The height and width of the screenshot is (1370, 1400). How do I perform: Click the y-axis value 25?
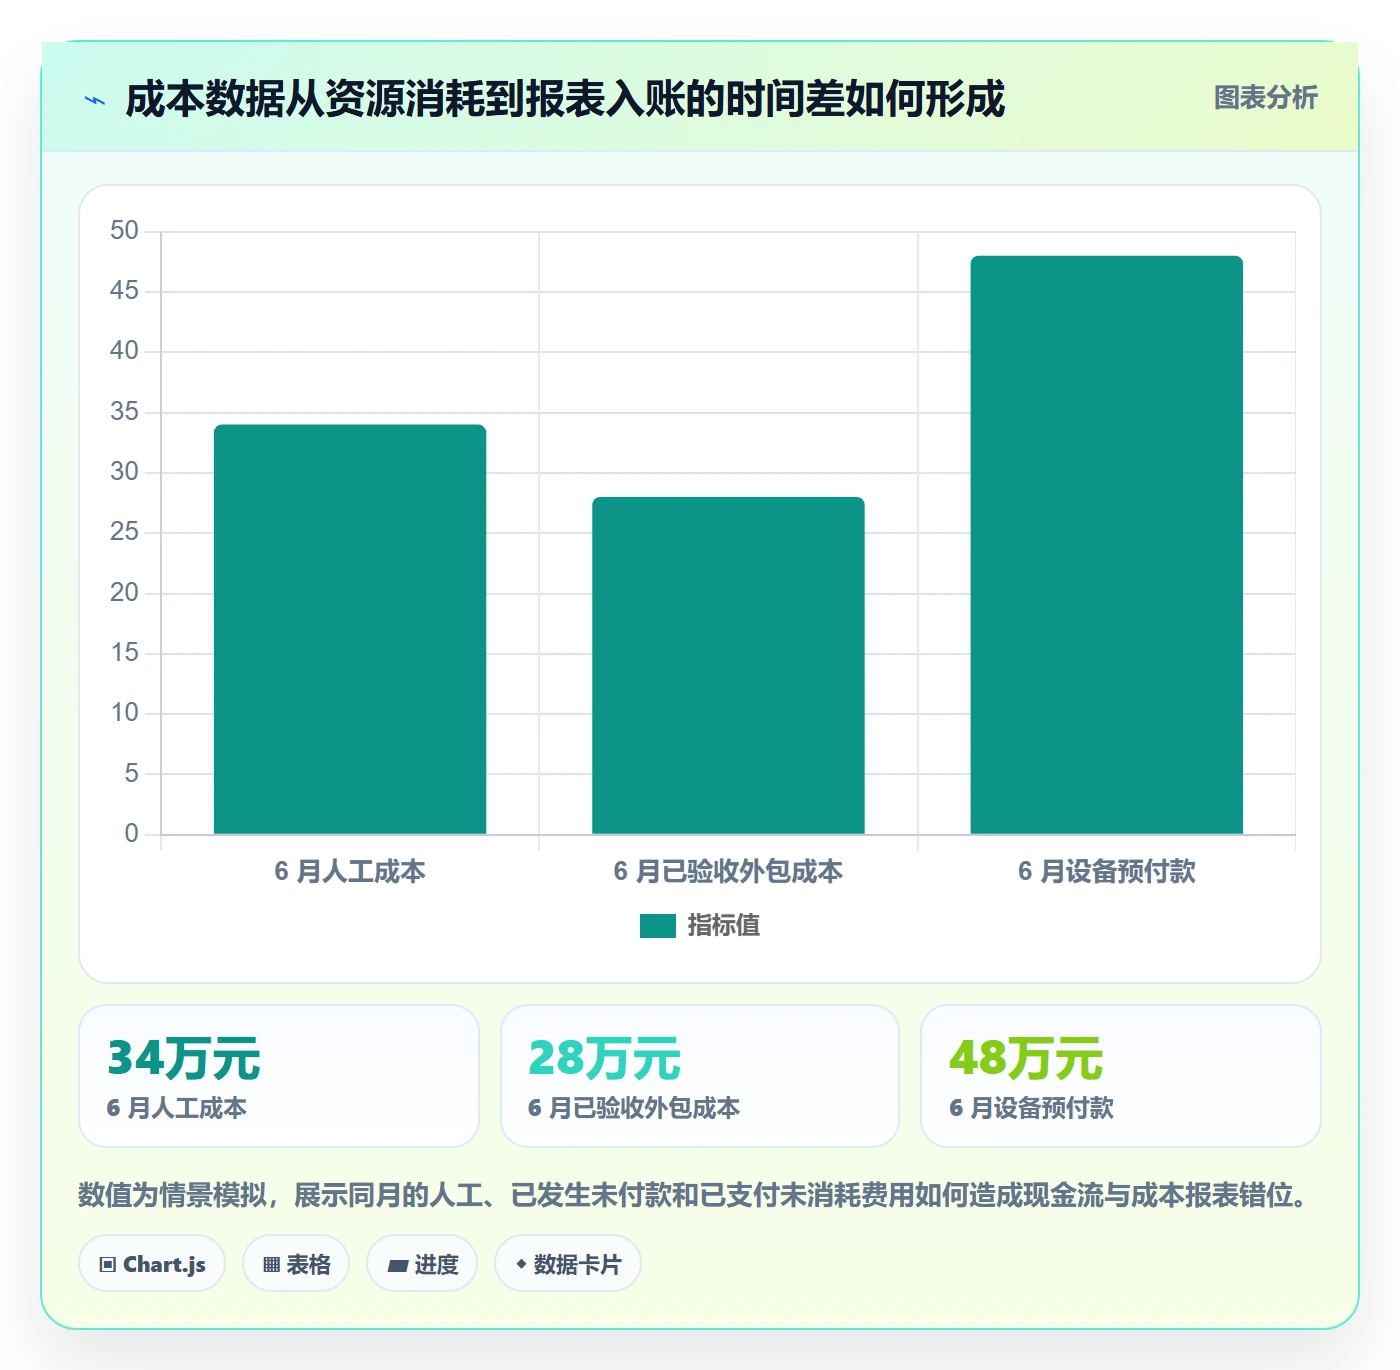pos(124,532)
